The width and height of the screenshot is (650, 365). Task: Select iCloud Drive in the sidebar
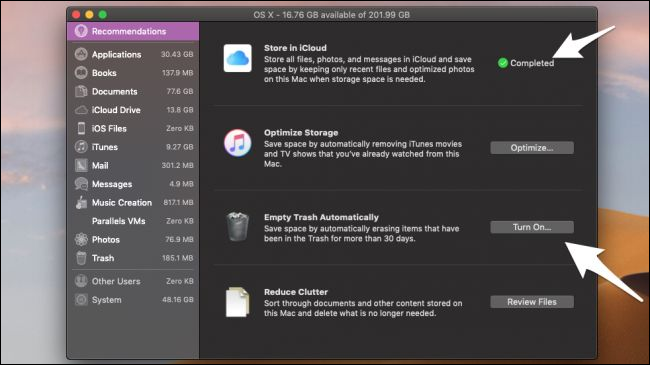pos(133,110)
